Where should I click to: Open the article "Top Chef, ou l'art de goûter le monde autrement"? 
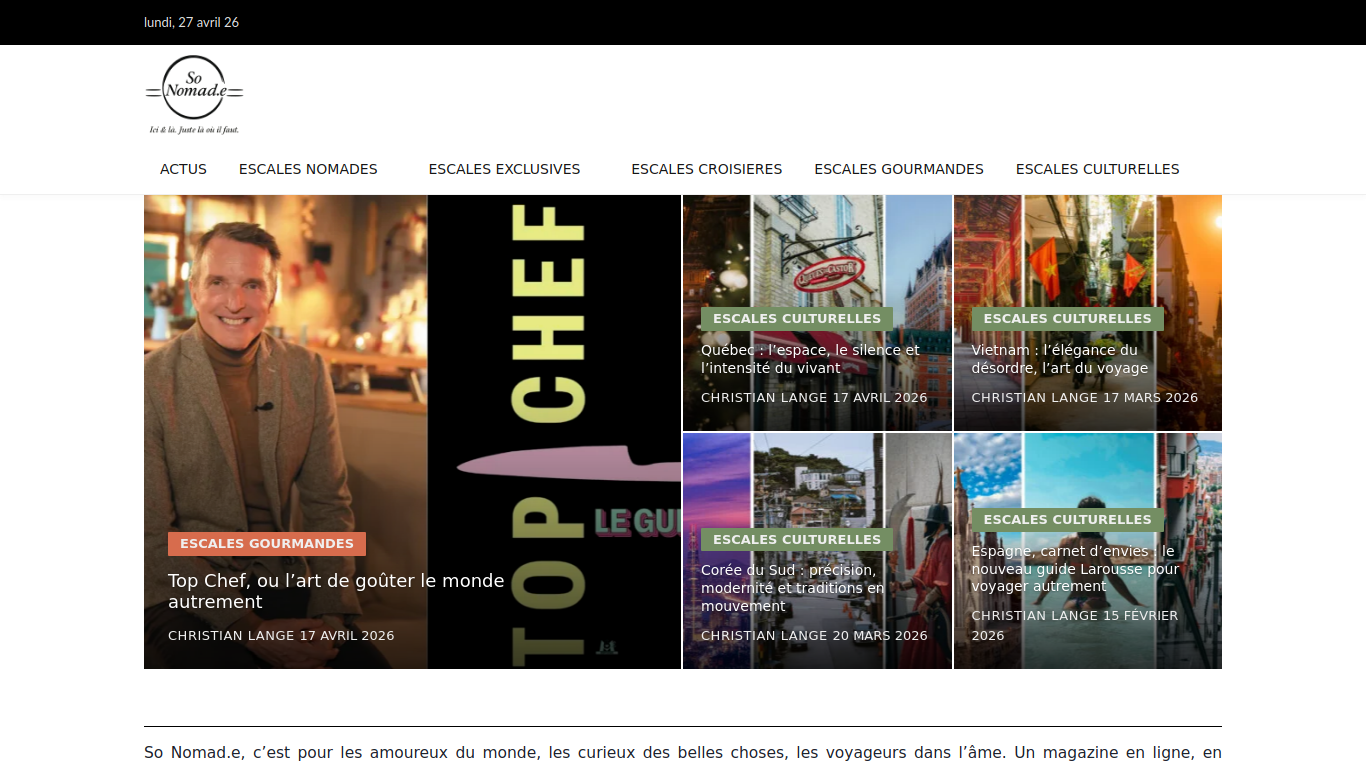click(x=336, y=591)
